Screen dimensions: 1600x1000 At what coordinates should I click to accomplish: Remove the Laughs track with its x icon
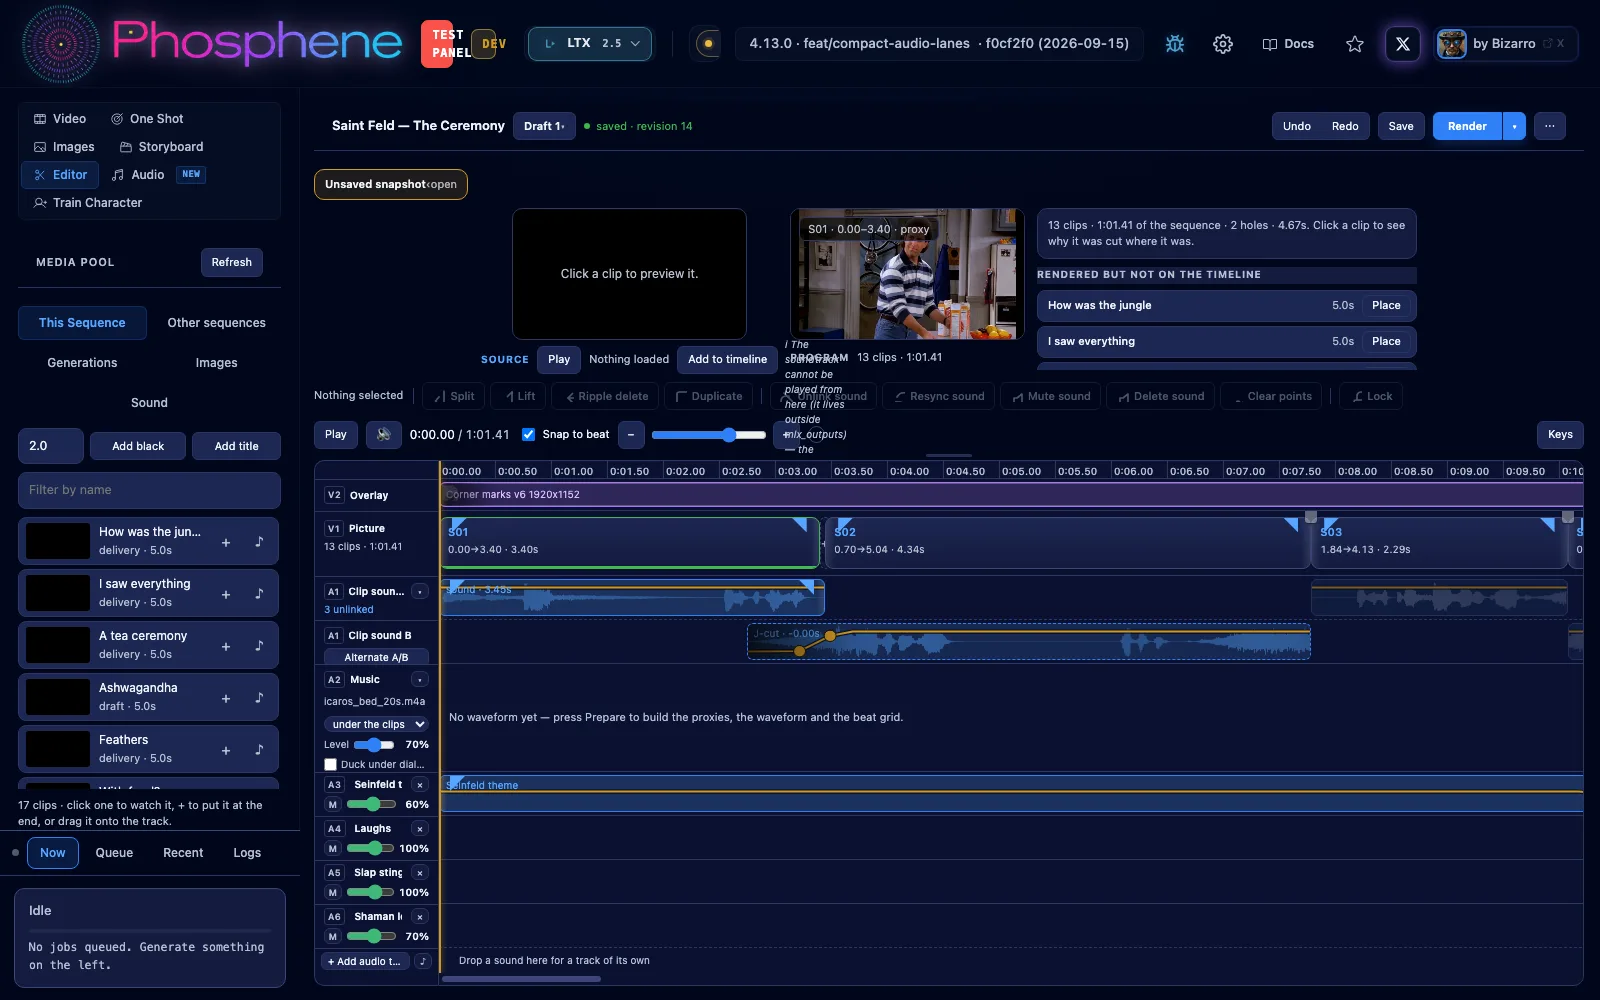point(420,829)
